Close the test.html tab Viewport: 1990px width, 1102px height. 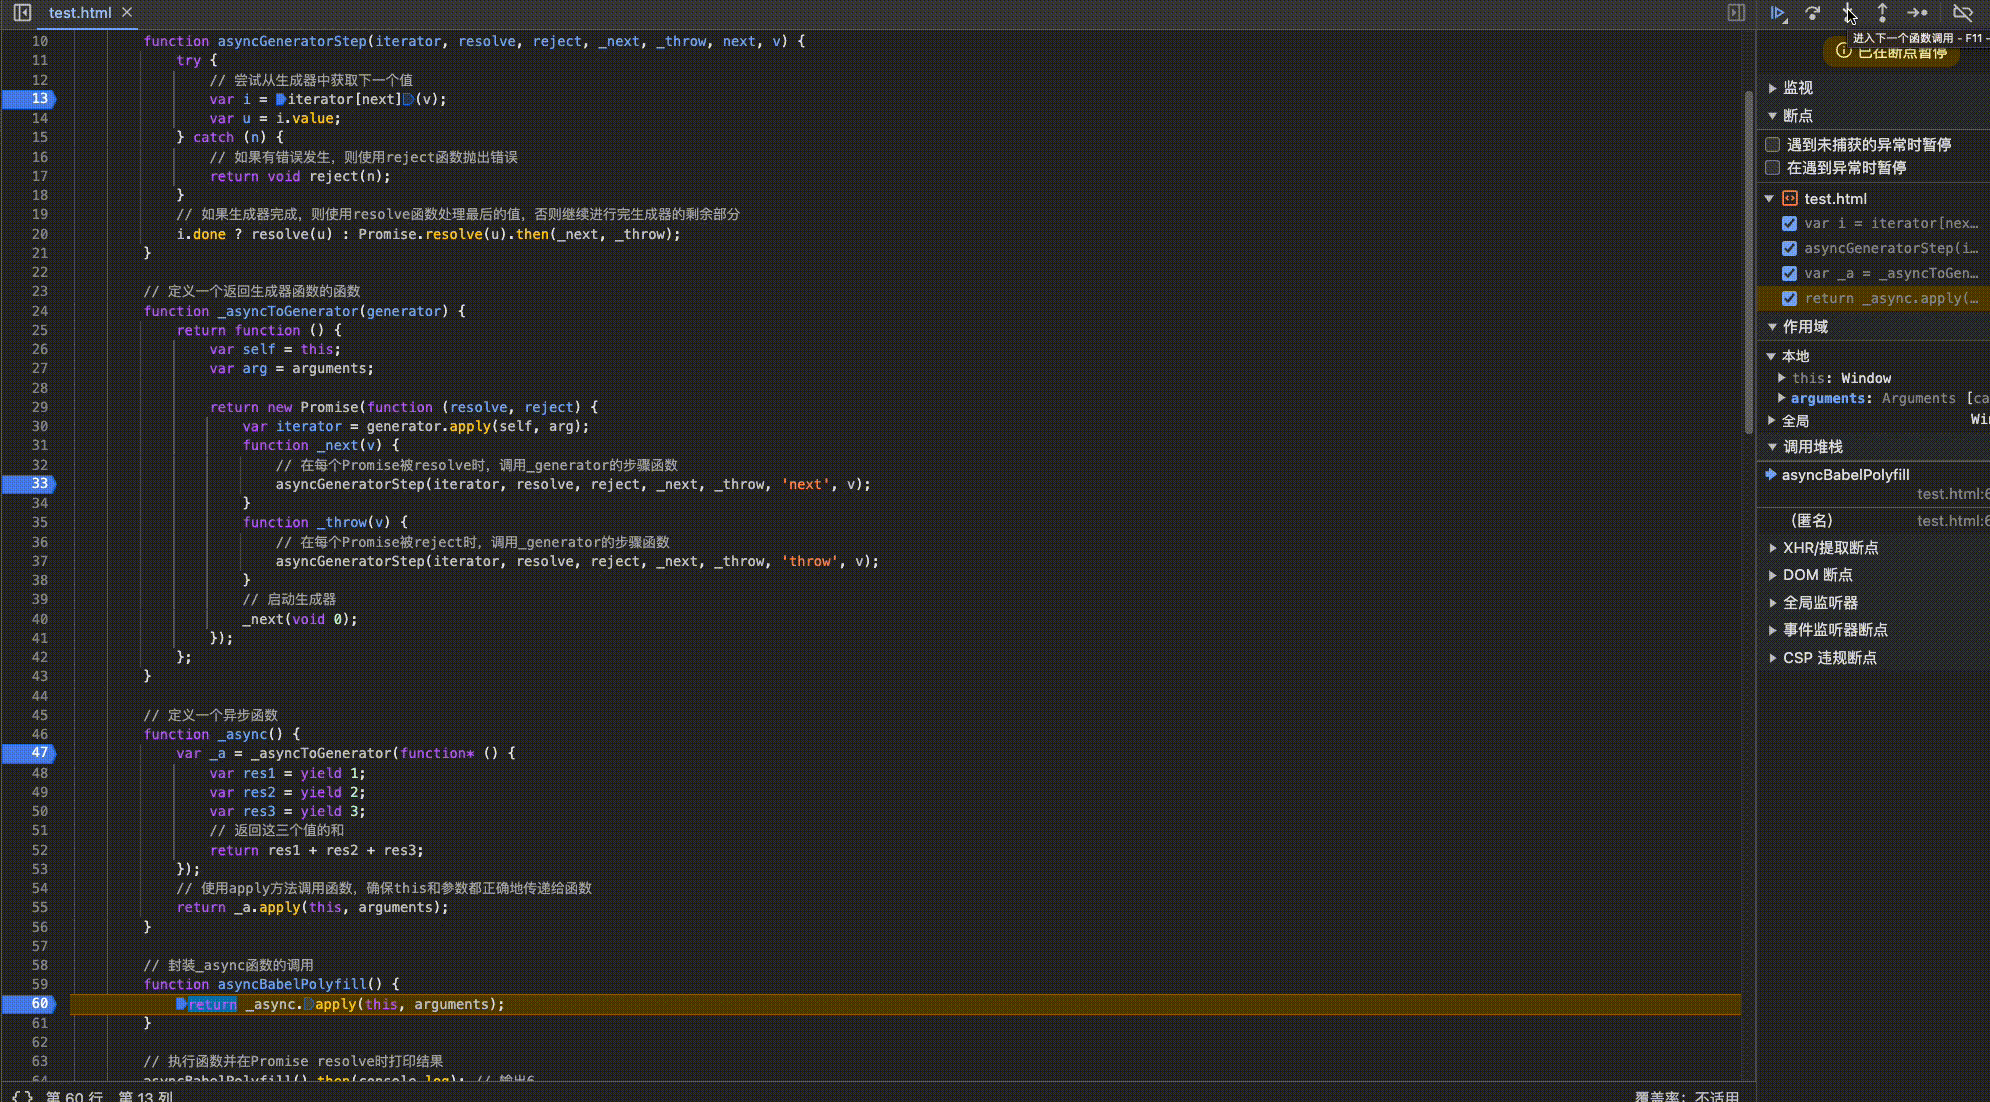[x=127, y=13]
